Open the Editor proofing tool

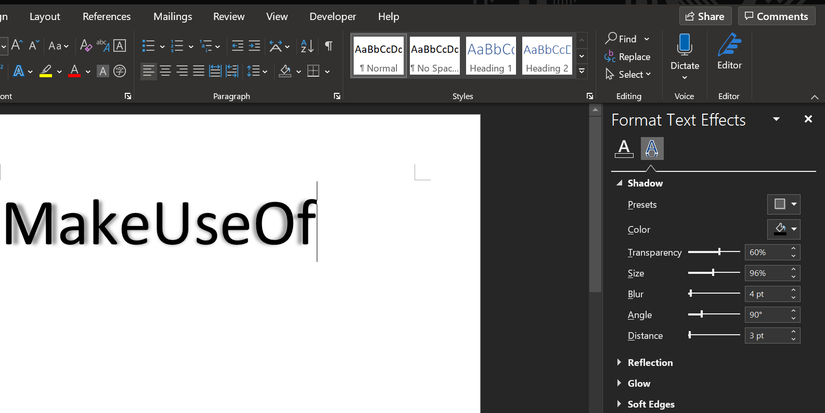tap(729, 52)
